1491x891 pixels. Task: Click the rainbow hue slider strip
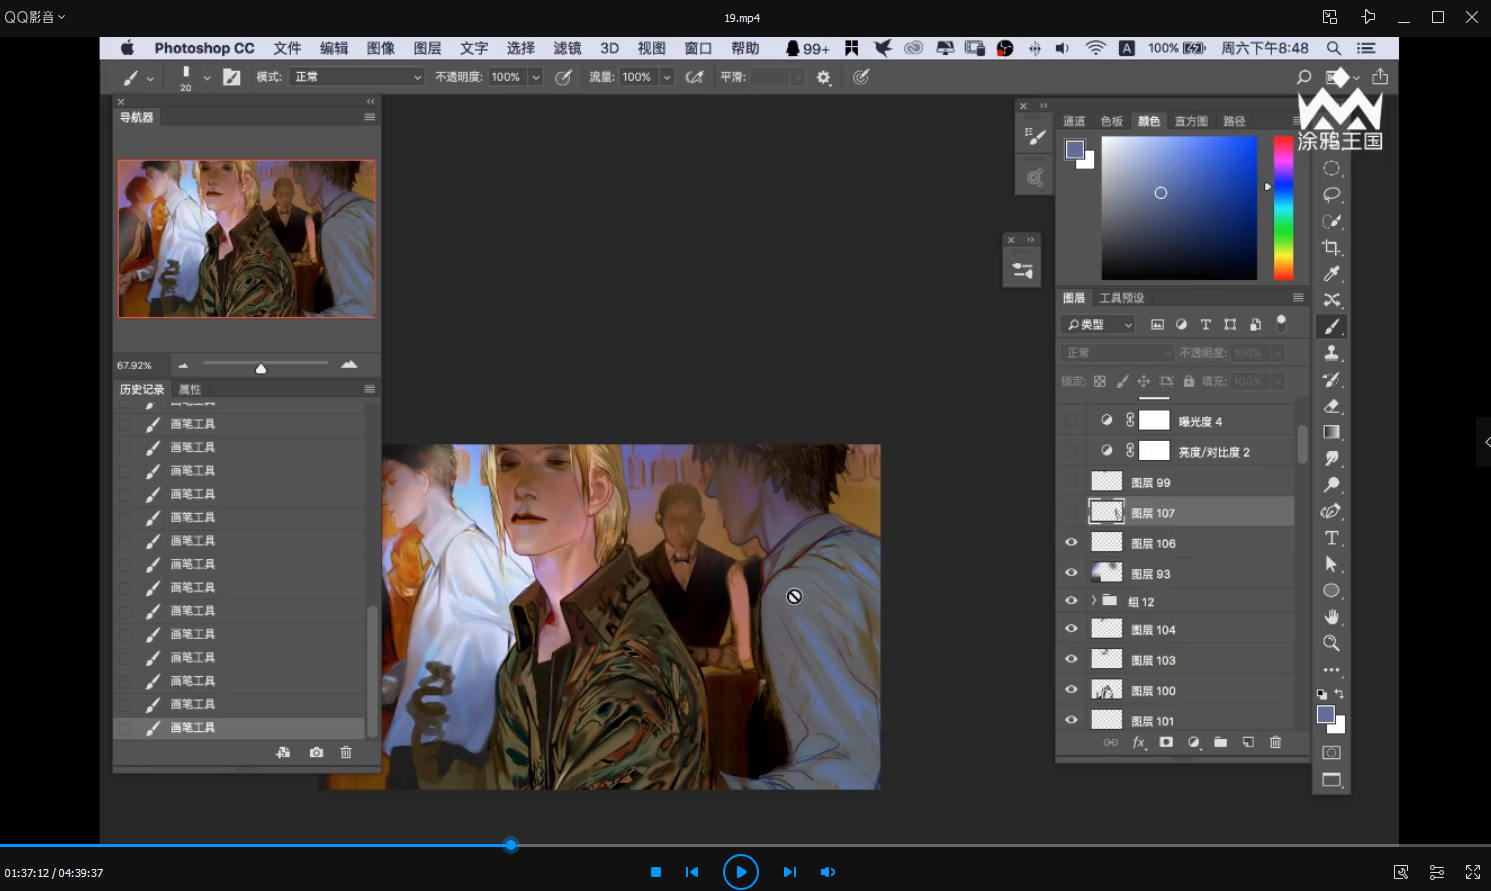coord(1282,208)
